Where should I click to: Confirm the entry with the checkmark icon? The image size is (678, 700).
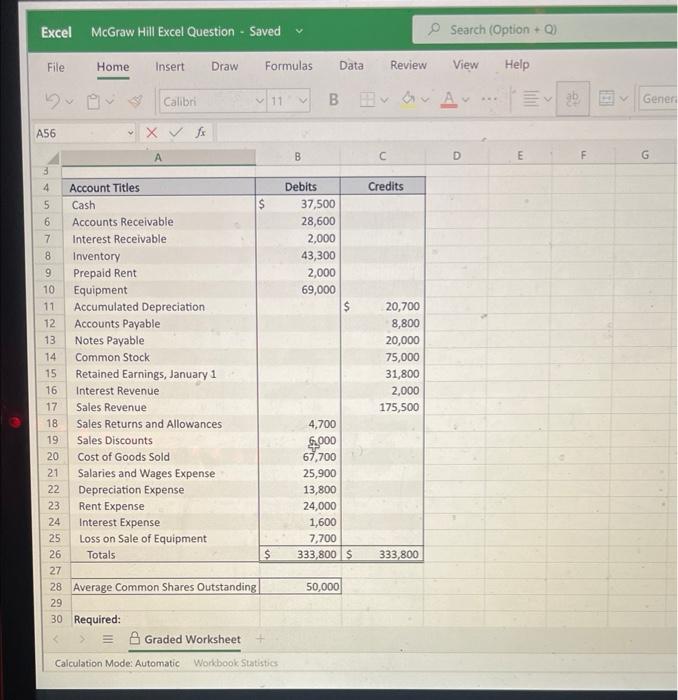click(x=176, y=132)
